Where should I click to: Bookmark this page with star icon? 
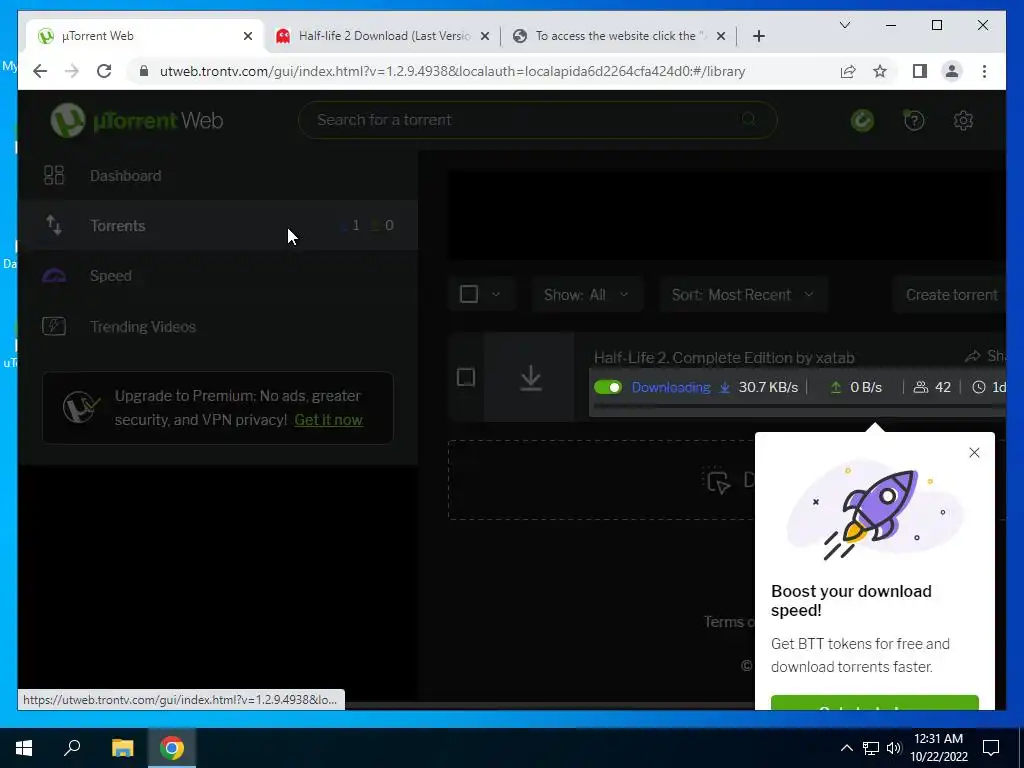click(880, 71)
